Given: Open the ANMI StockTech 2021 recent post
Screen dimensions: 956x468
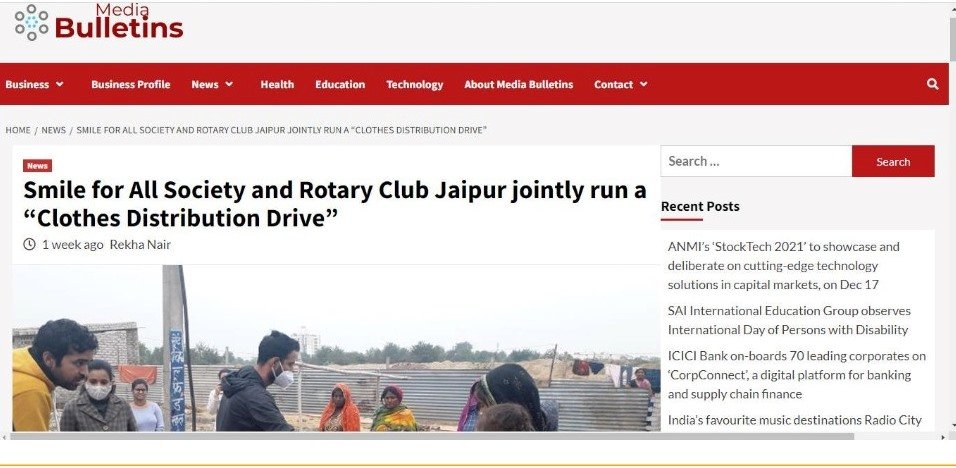Looking at the screenshot, I should (x=785, y=265).
